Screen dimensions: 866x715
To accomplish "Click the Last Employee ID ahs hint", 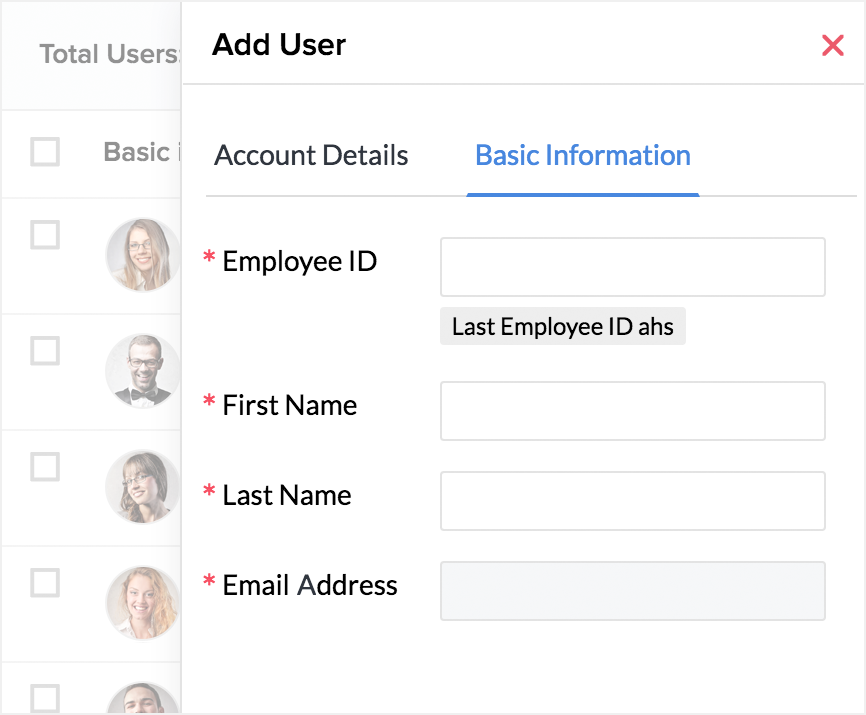I will coord(562,327).
